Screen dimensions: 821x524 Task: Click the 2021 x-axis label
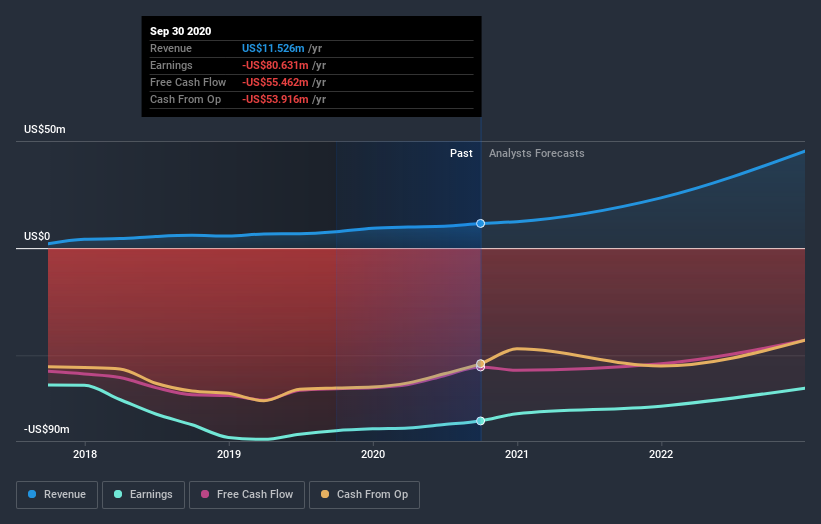[x=517, y=454]
